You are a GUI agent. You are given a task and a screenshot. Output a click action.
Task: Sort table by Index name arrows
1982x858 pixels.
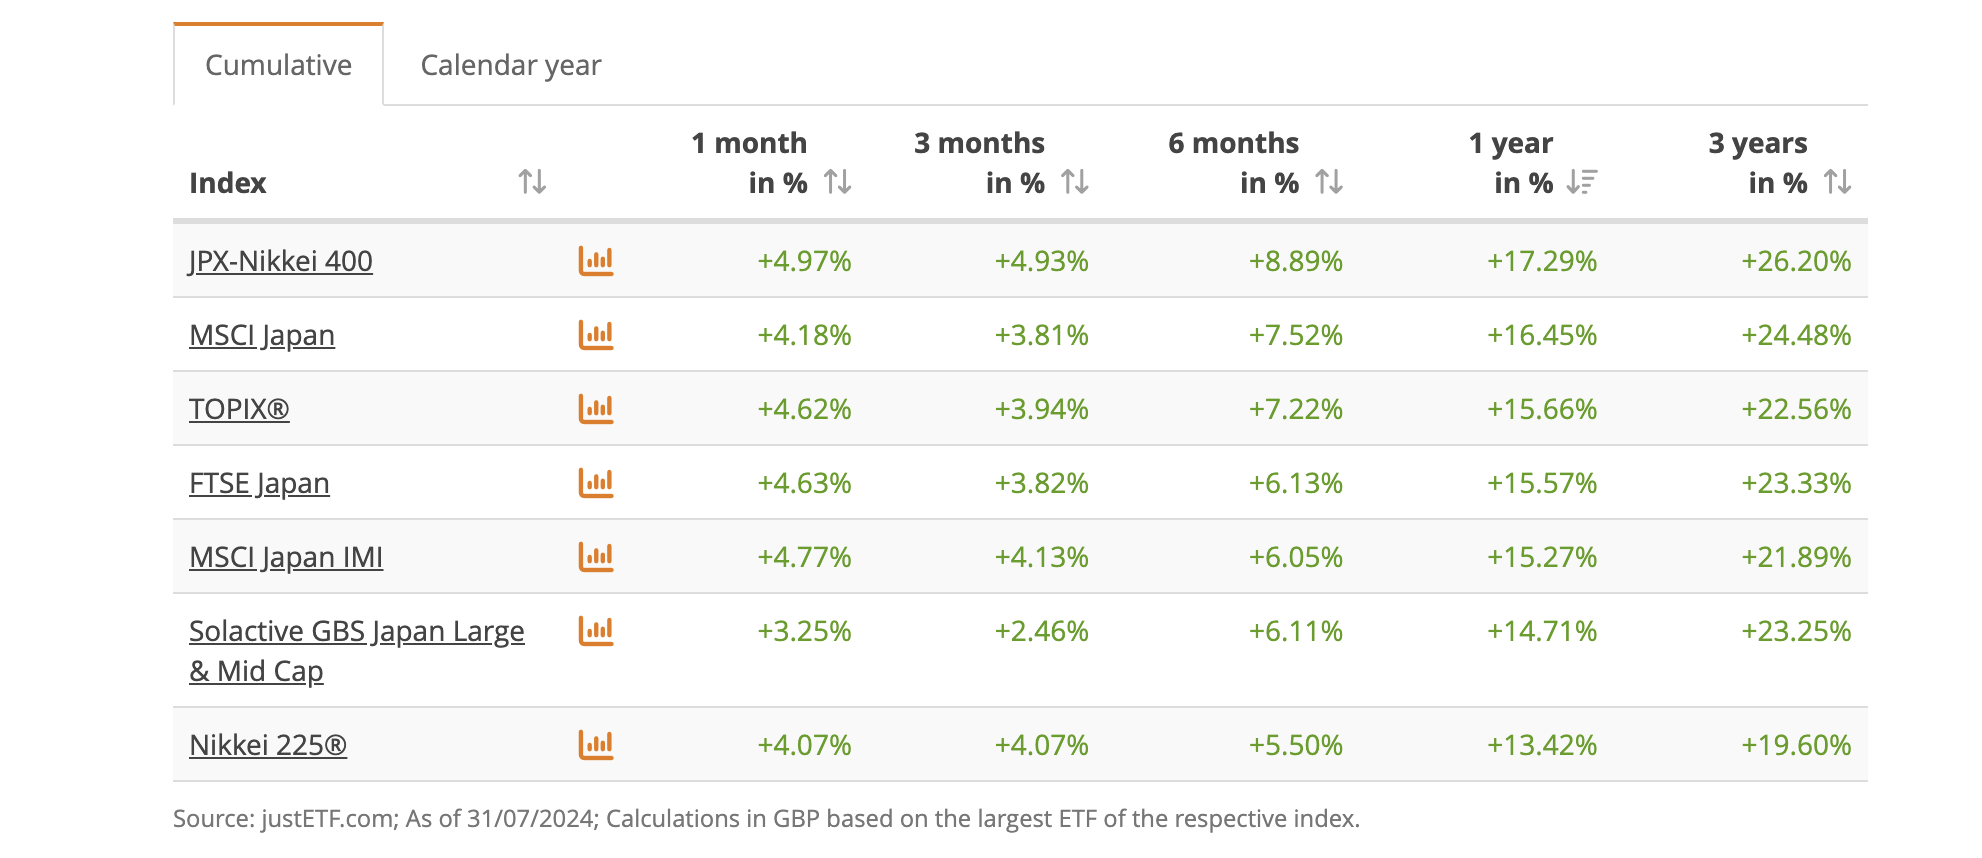pos(532,182)
